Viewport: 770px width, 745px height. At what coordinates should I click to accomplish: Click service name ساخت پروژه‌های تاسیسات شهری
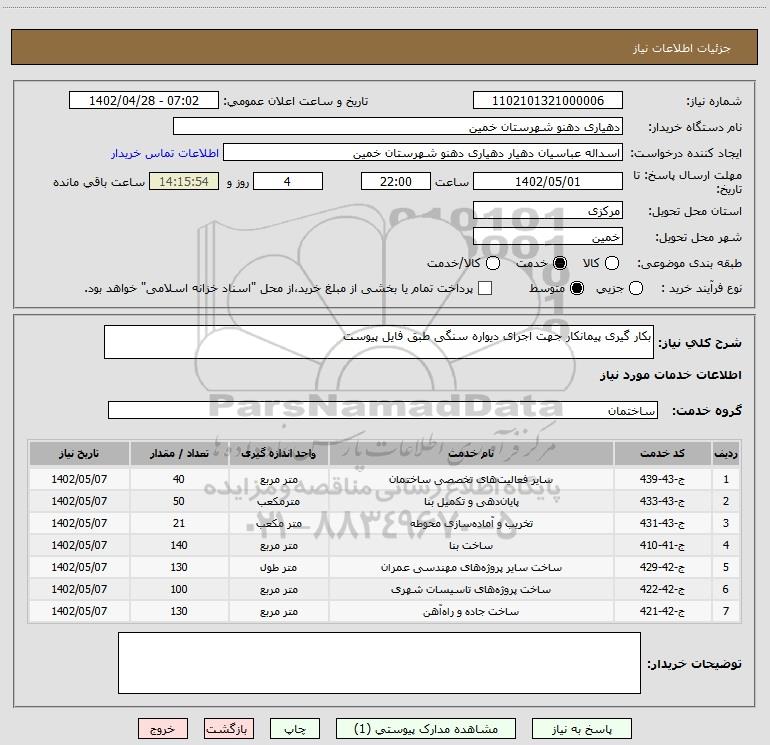pos(471,589)
